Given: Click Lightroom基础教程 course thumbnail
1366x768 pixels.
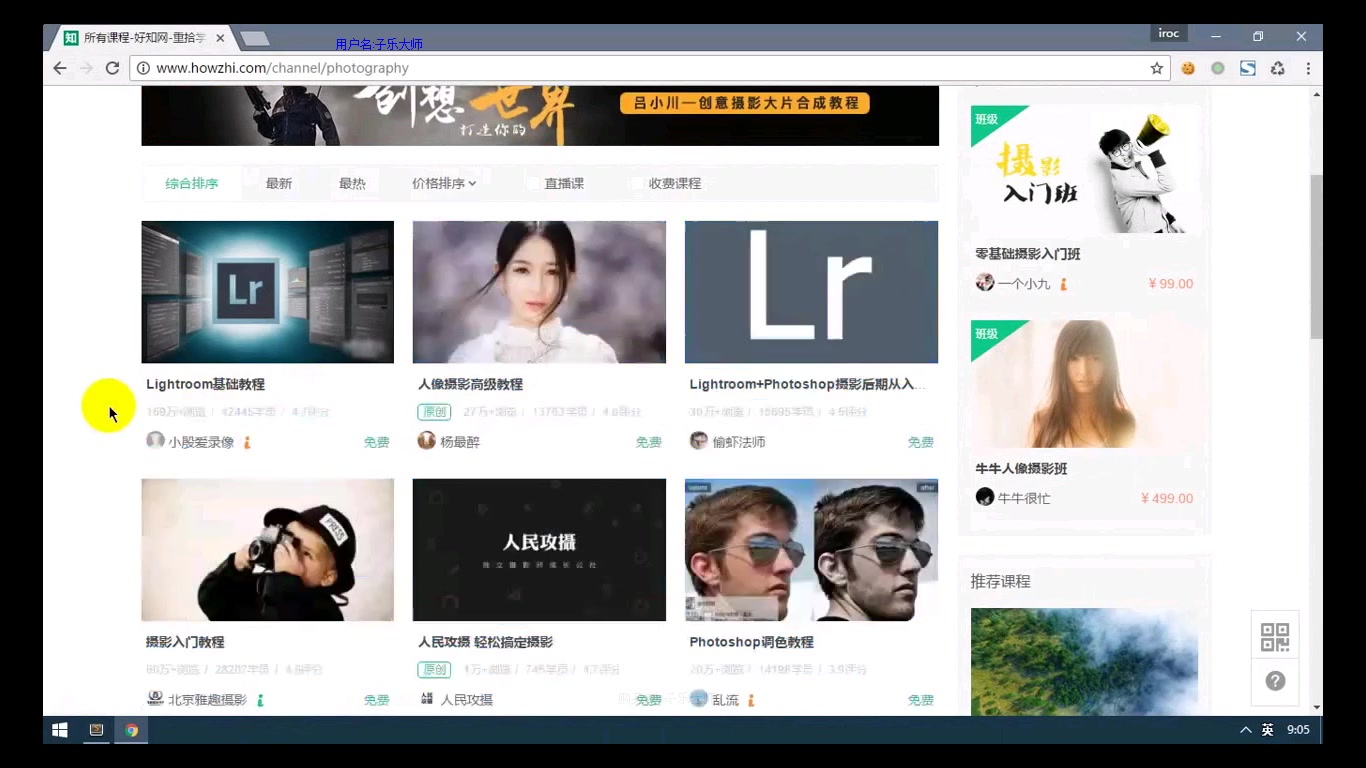Looking at the screenshot, I should coord(268,292).
